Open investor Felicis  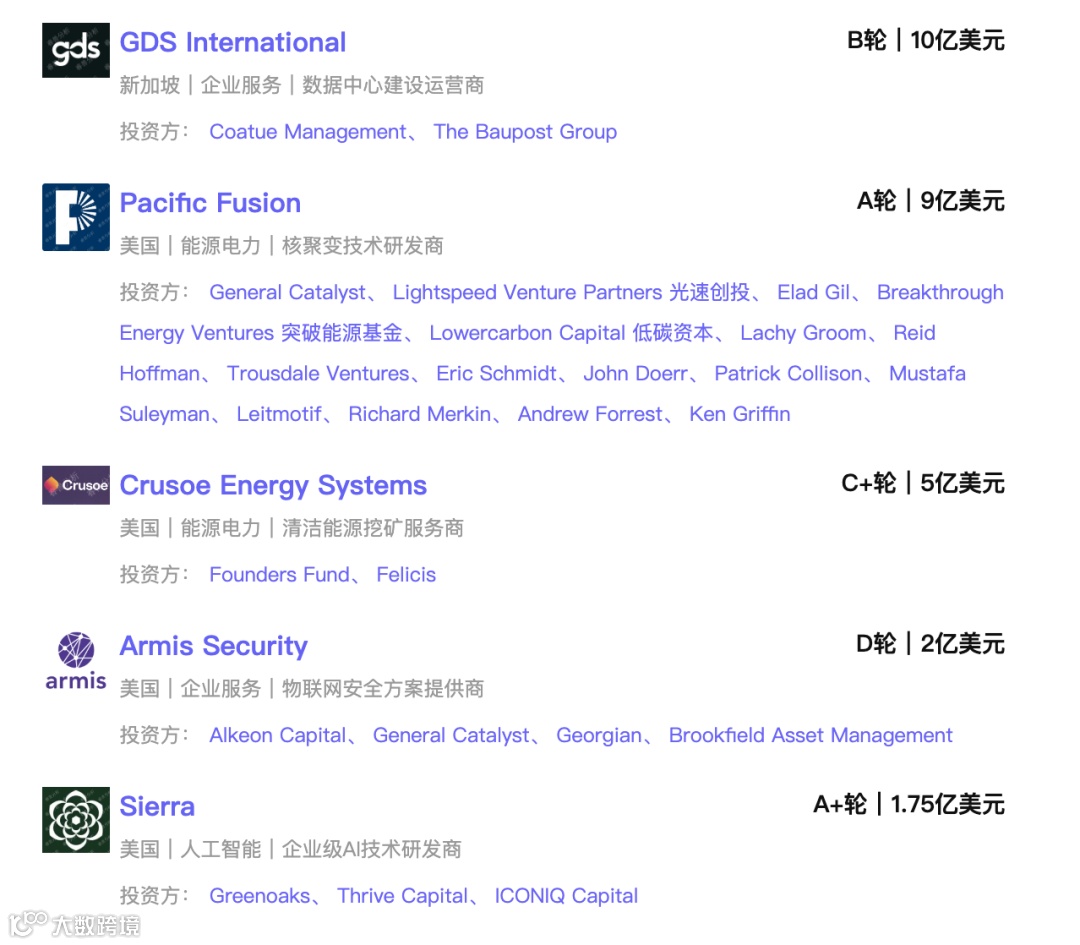point(406,574)
